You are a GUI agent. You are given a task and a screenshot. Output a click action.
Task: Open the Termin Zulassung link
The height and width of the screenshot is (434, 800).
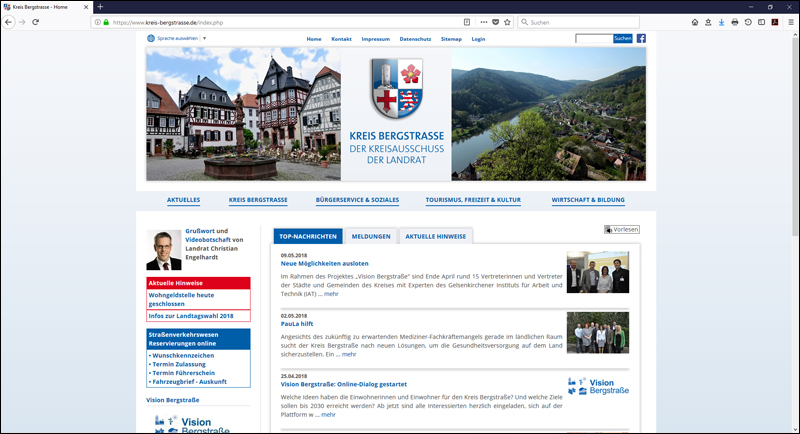[x=179, y=364]
